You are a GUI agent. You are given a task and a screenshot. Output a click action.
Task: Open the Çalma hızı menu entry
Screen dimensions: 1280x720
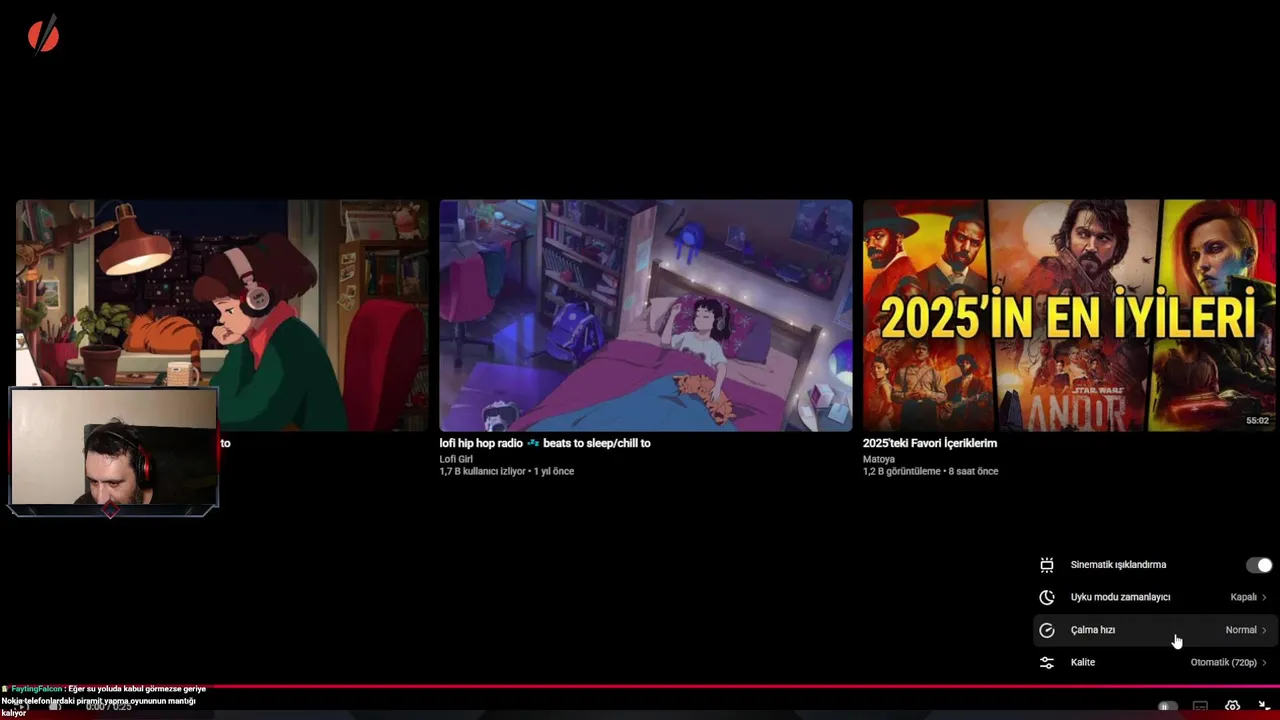pyautogui.click(x=1153, y=630)
